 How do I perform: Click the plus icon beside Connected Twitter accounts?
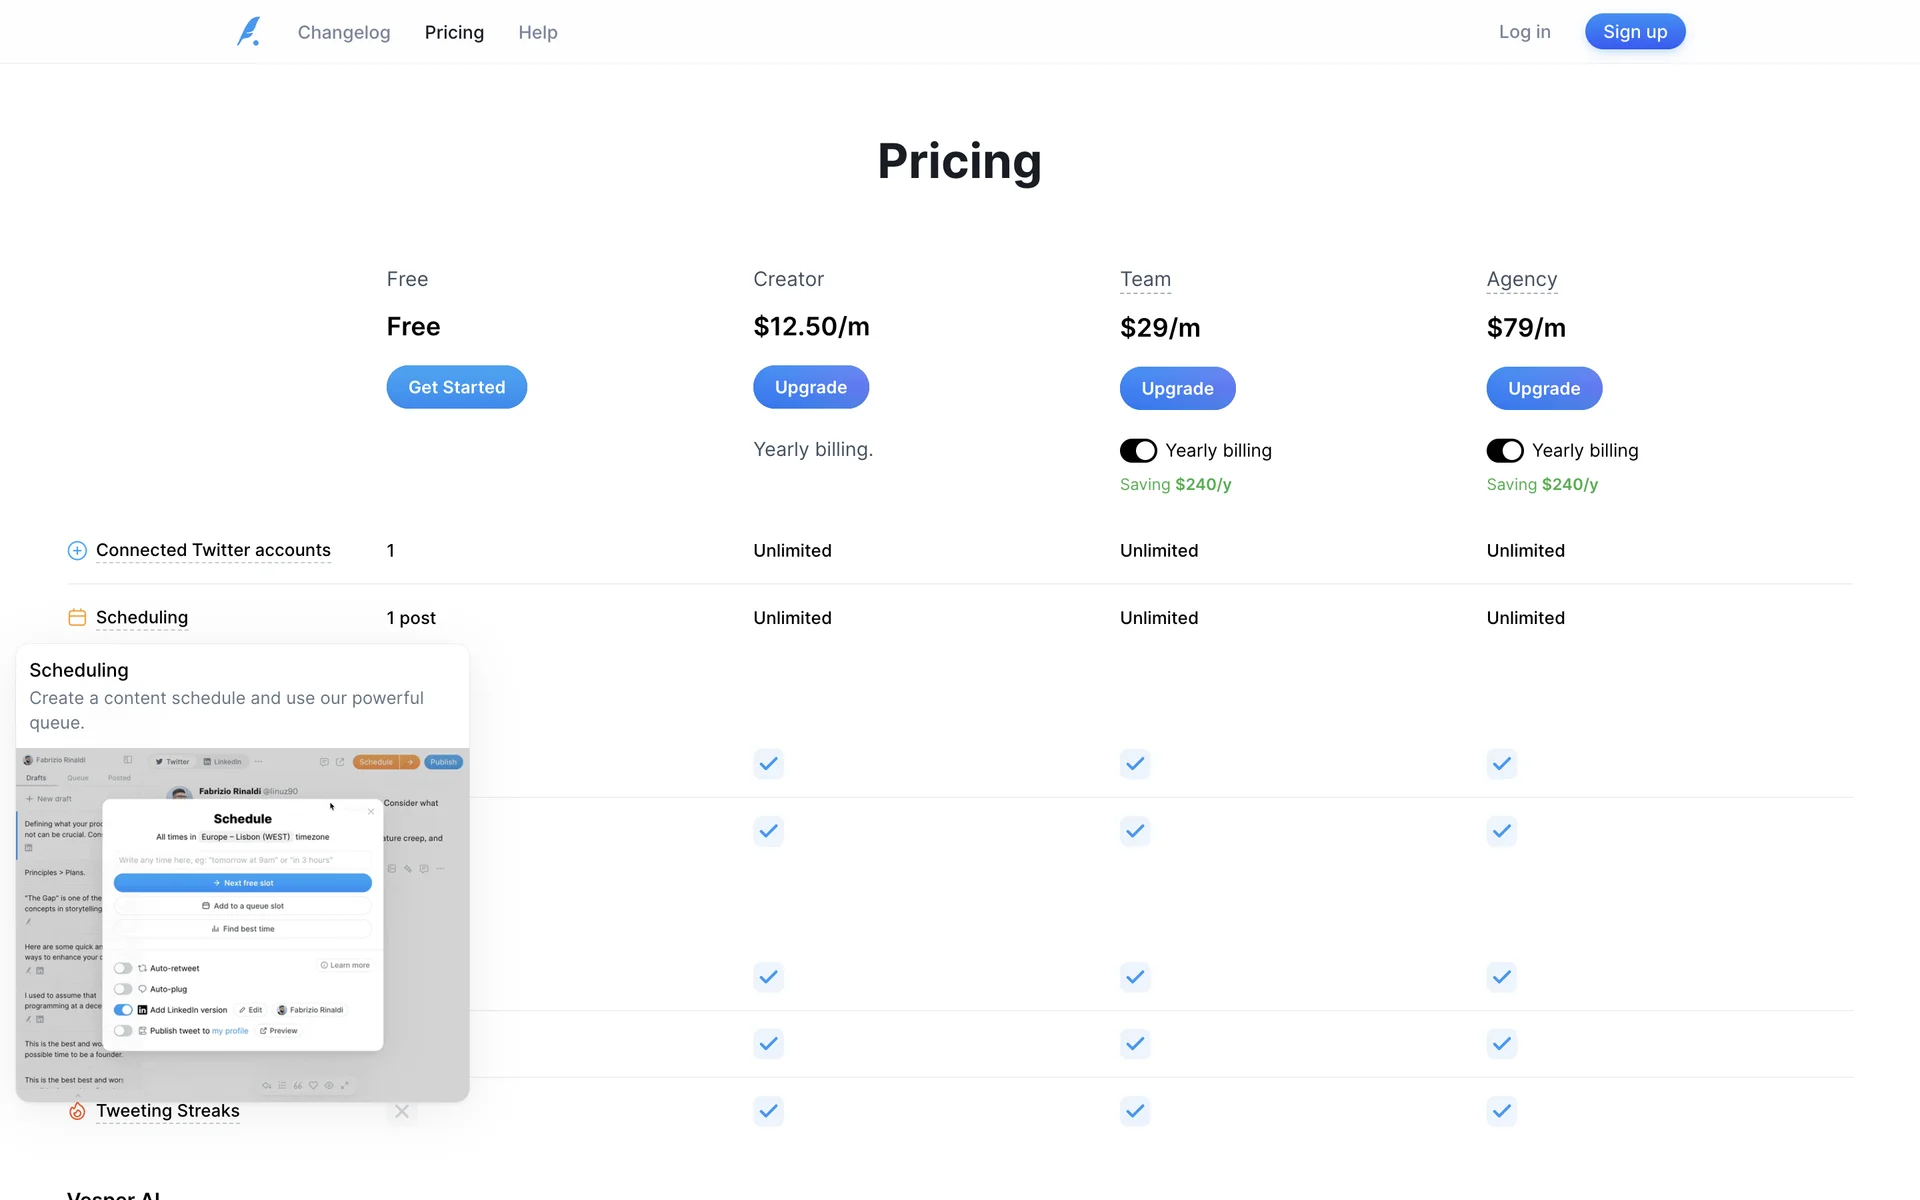[77, 550]
